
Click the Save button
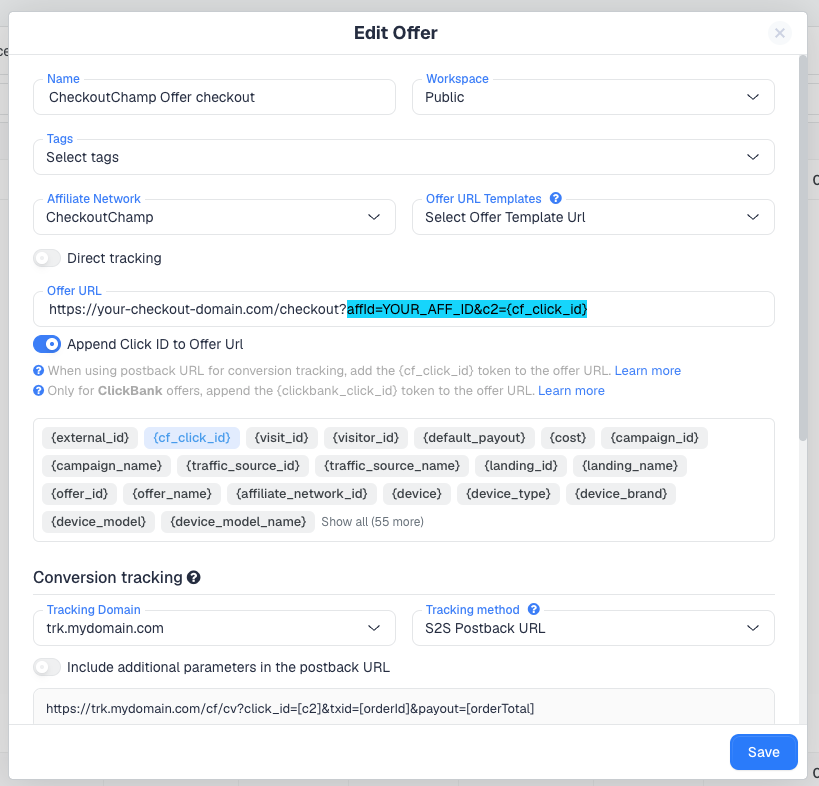pos(764,752)
